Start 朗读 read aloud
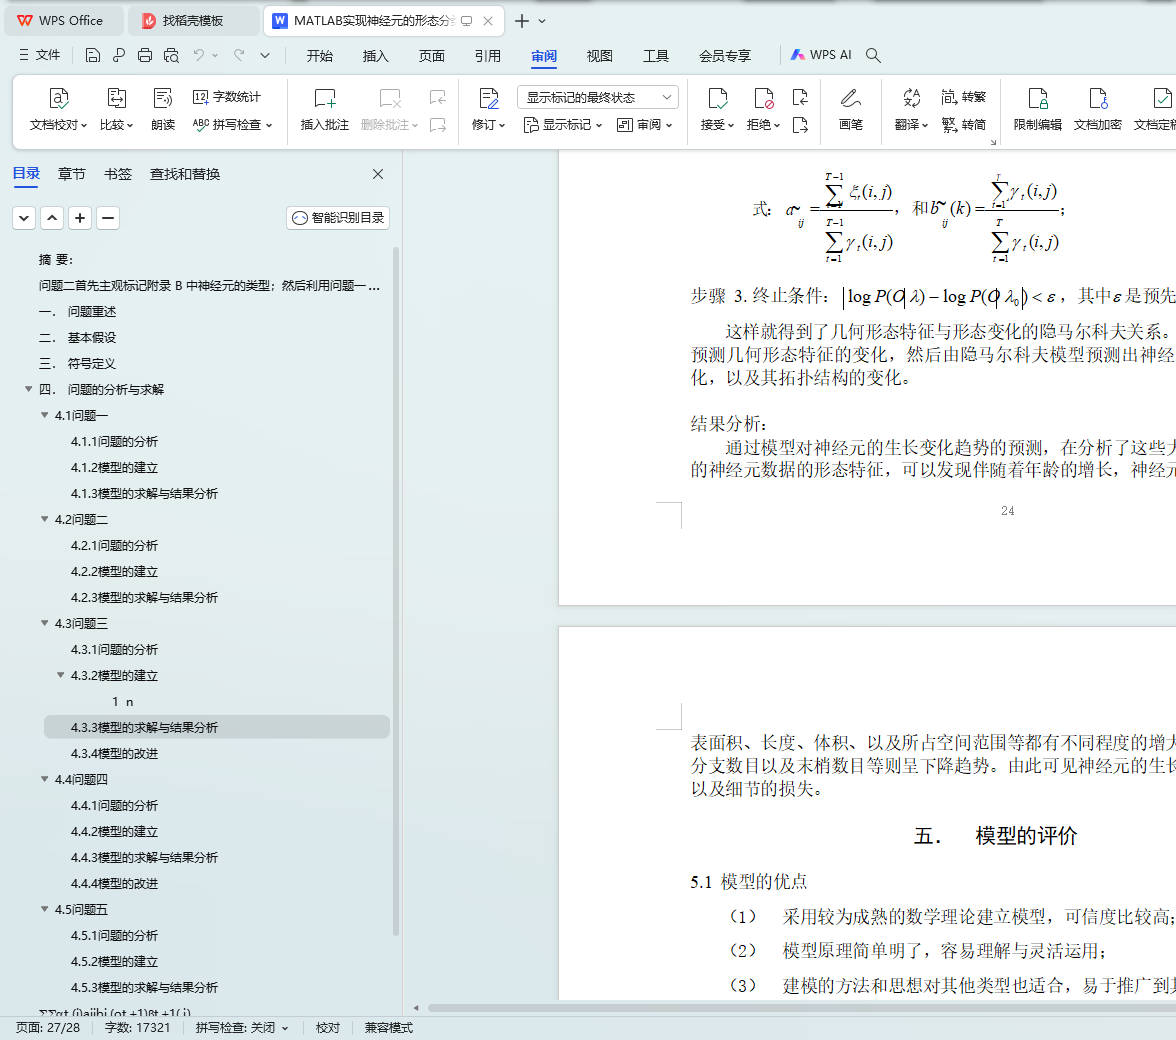Image resolution: width=1176 pixels, height=1040 pixels. coord(163,109)
